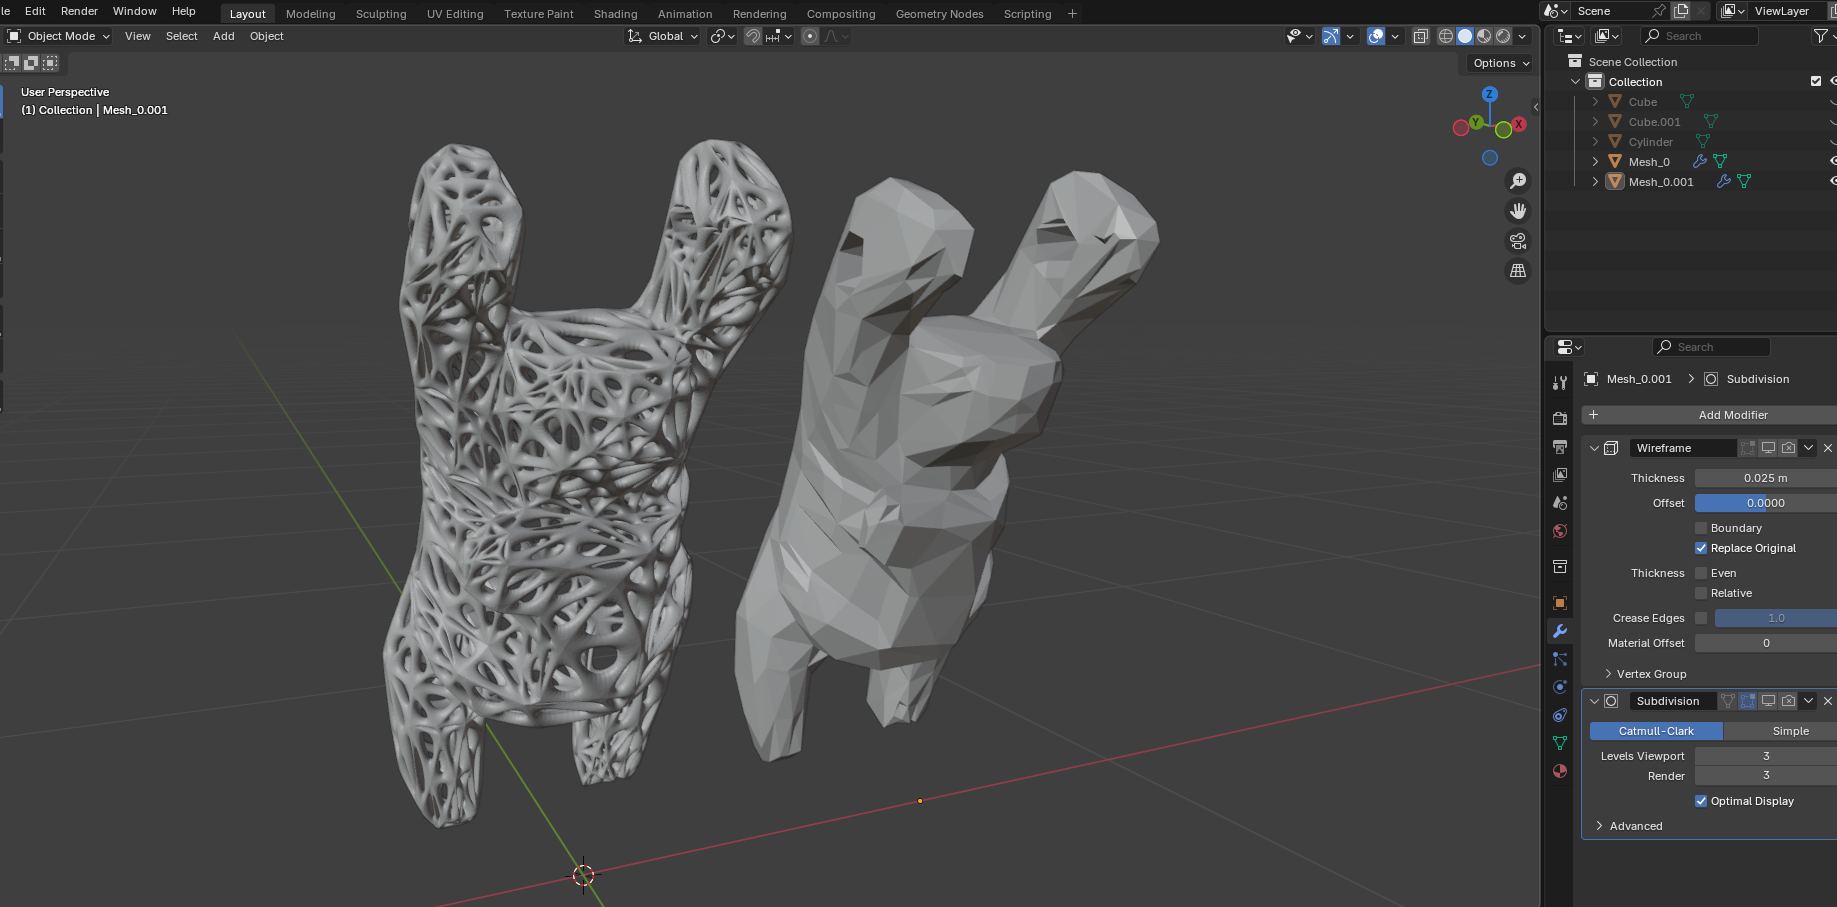Select Simple subdivision type
1837x907 pixels.
(x=1789, y=731)
